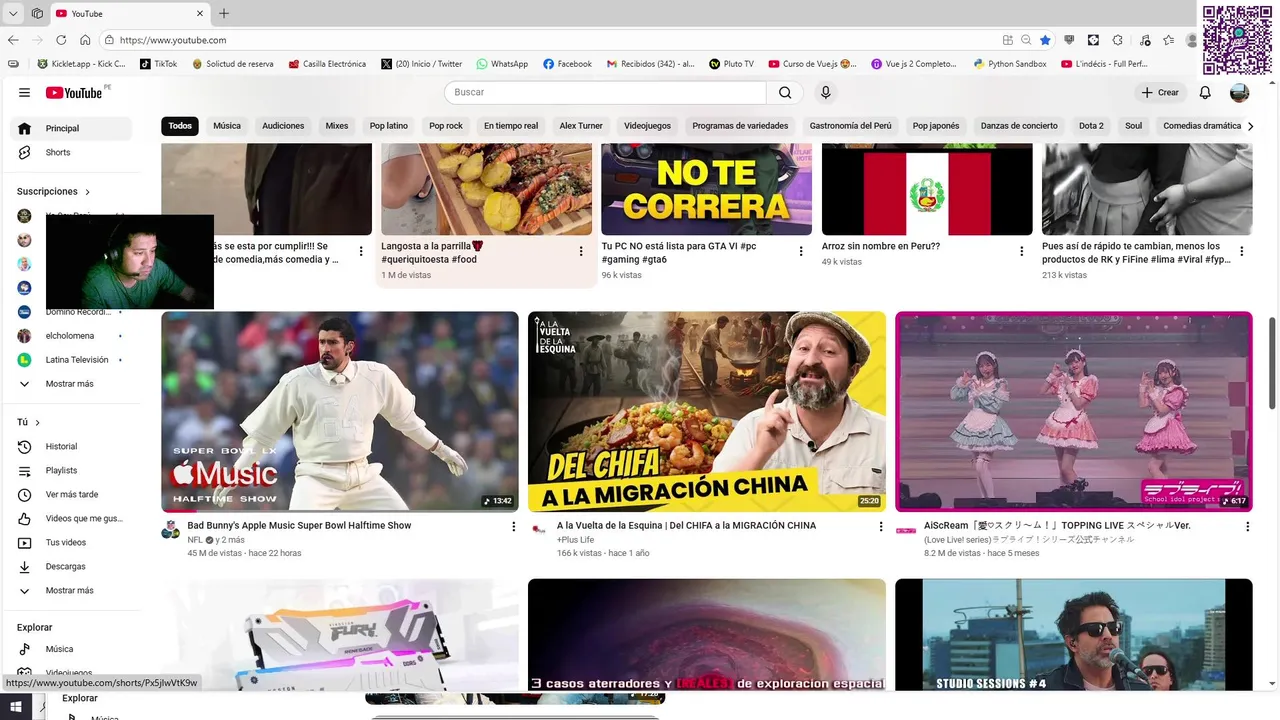Open +Plus Life channel name link

pyautogui.click(x=575, y=540)
